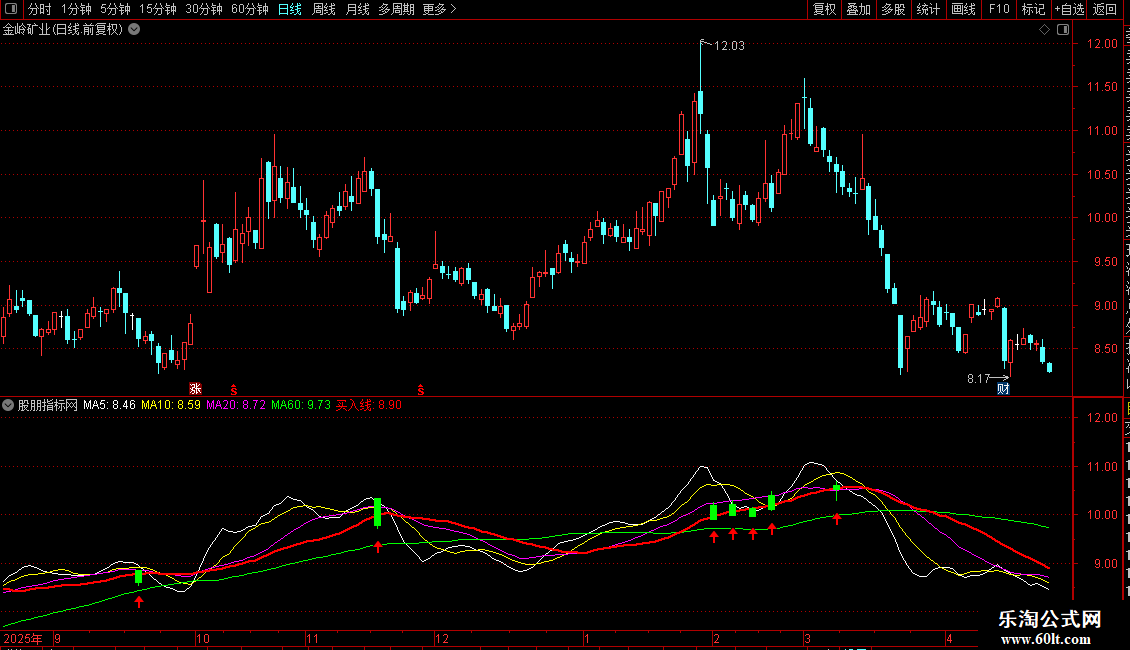
Task: Toggle 复权 price adjustment
Action: tap(824, 9)
